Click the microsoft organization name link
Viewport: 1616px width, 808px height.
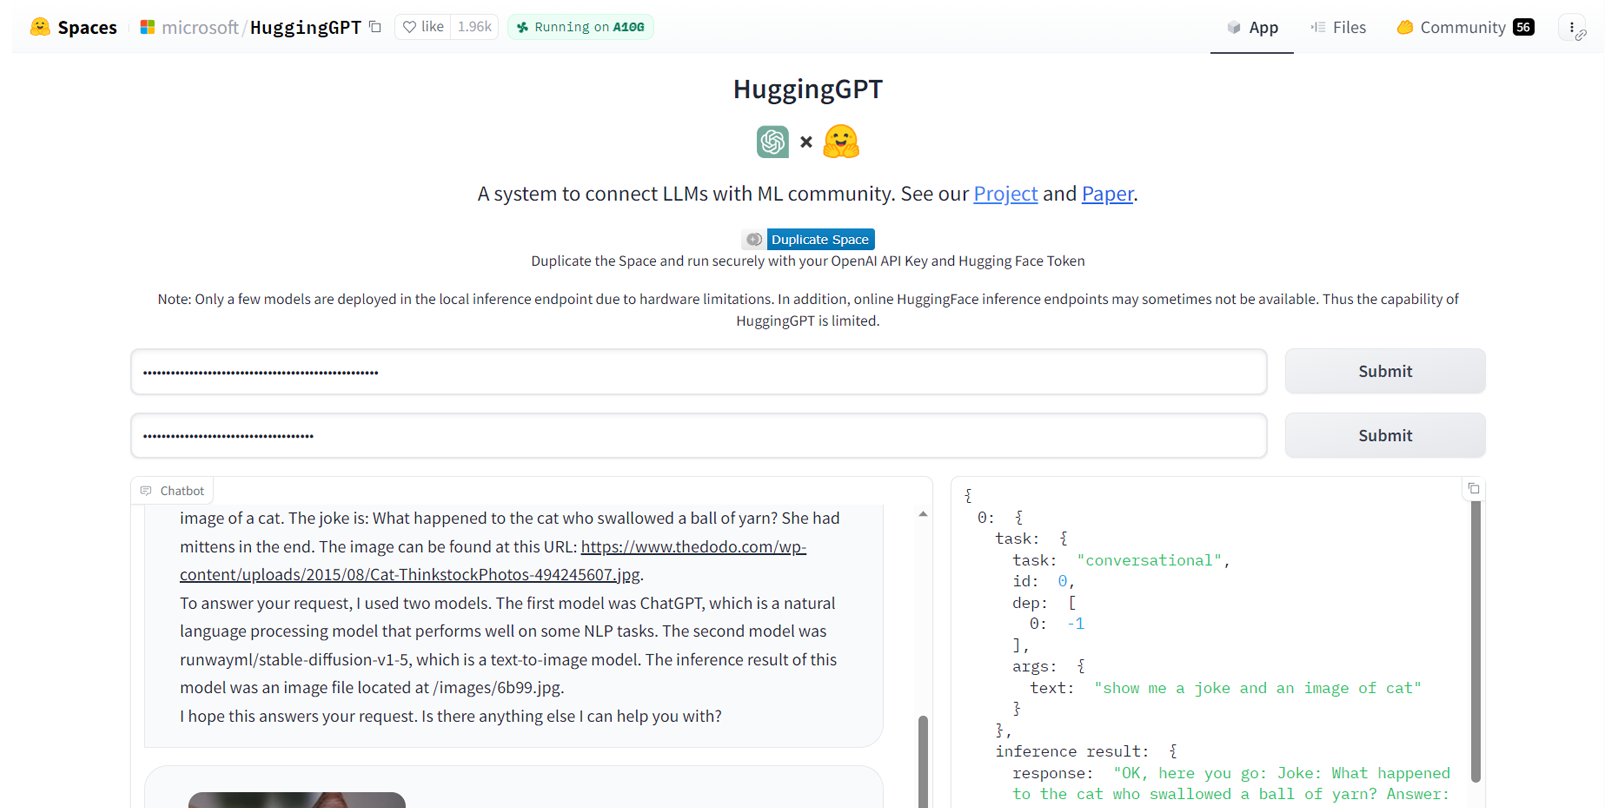tap(200, 27)
